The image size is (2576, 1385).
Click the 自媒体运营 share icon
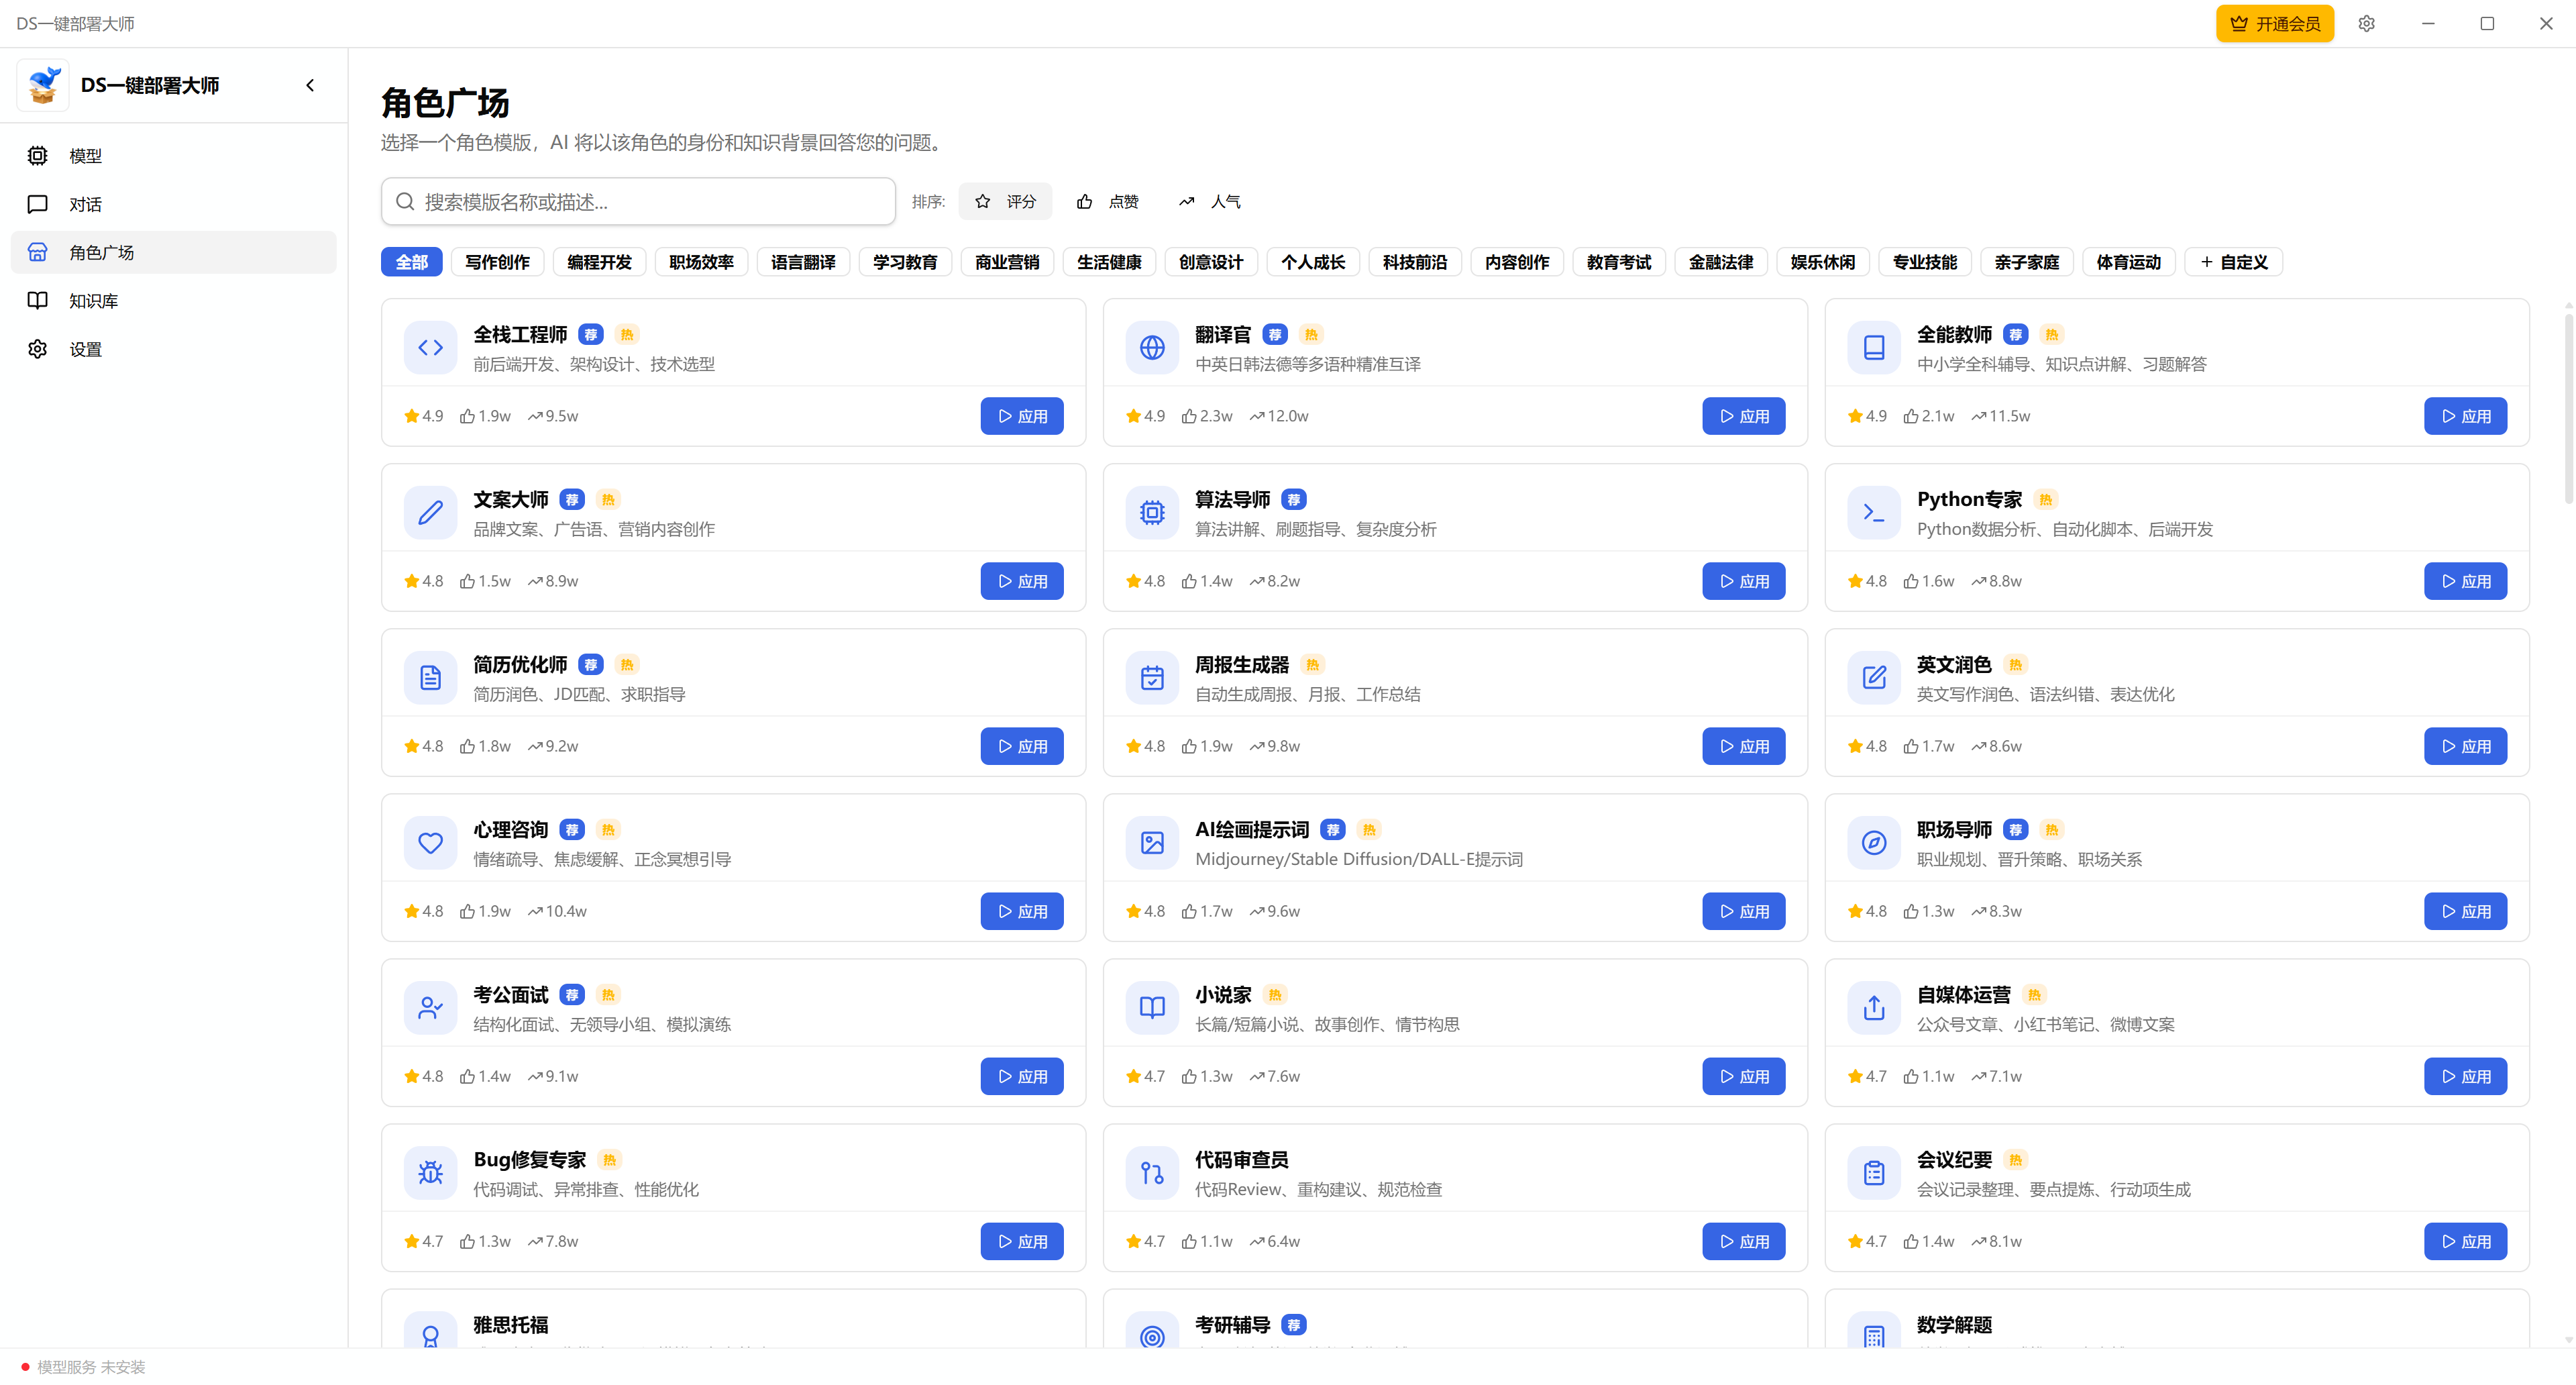(1875, 1008)
